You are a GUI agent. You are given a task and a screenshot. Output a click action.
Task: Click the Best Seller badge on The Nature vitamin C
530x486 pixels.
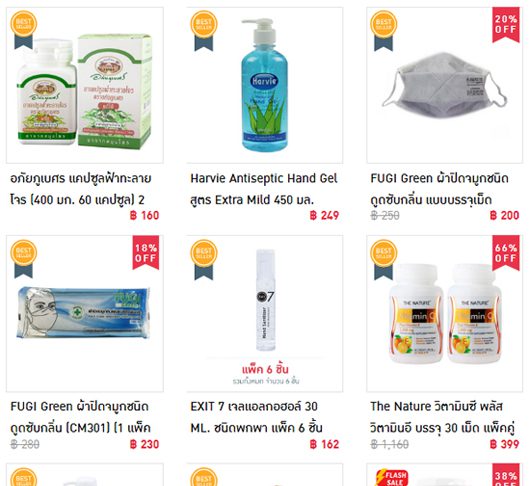point(384,260)
